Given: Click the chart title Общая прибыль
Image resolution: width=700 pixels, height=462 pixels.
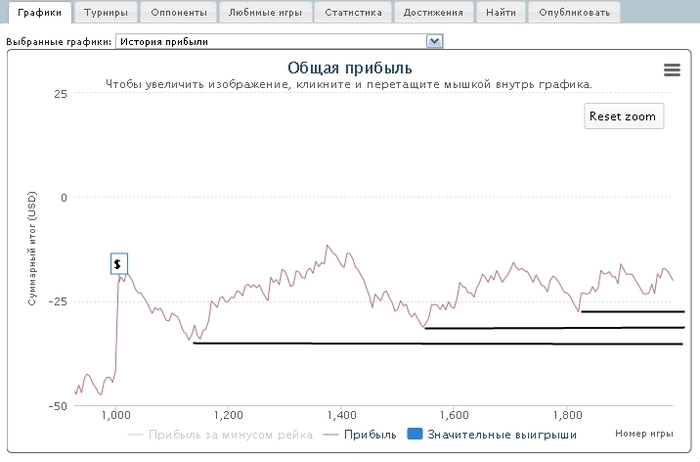Looking at the screenshot, I should [350, 68].
